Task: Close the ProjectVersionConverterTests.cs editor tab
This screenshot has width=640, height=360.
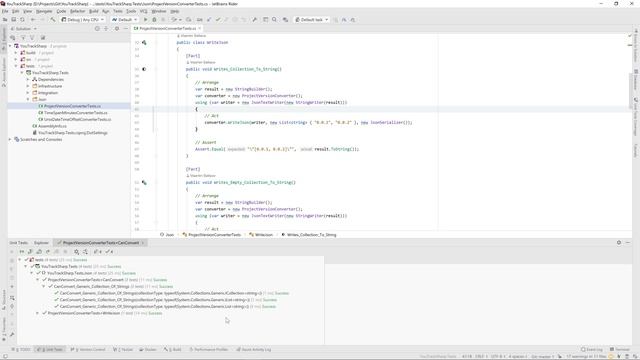Action: 200,29
